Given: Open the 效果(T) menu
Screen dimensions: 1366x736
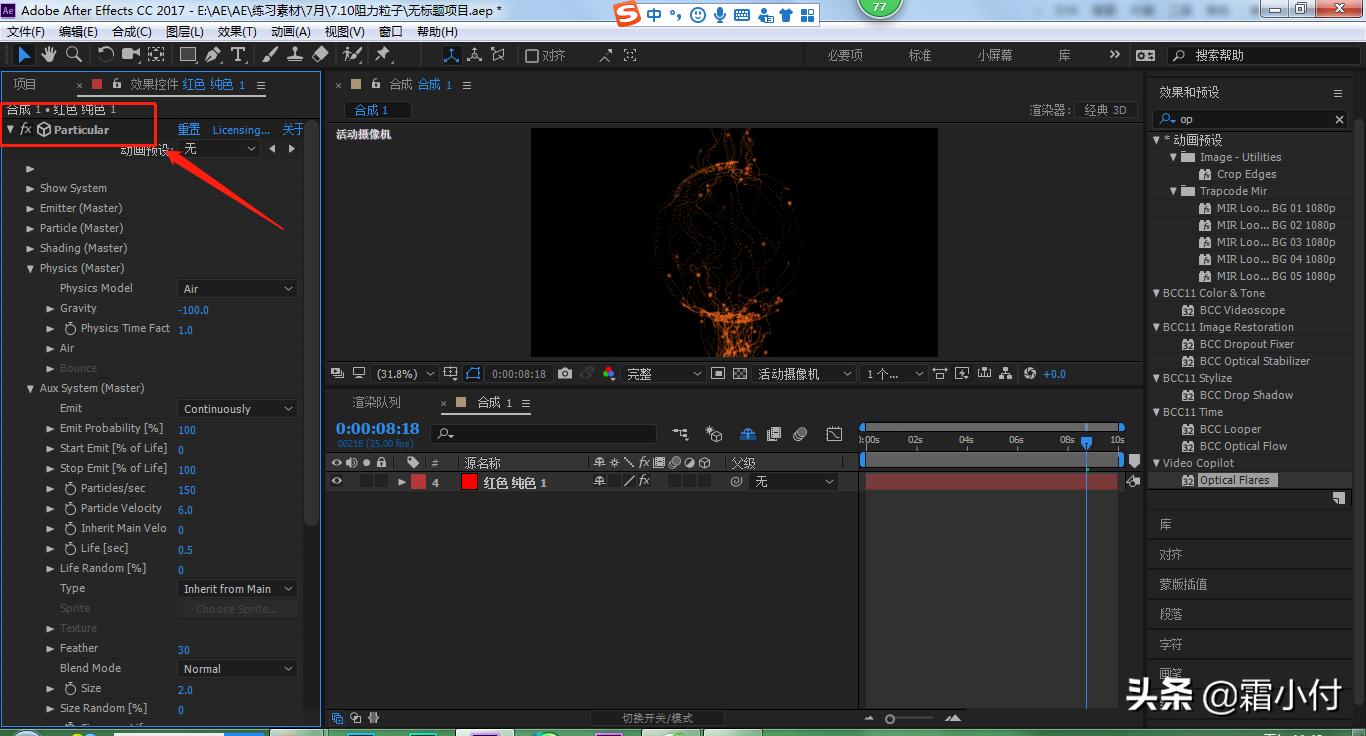Looking at the screenshot, I should (237, 31).
